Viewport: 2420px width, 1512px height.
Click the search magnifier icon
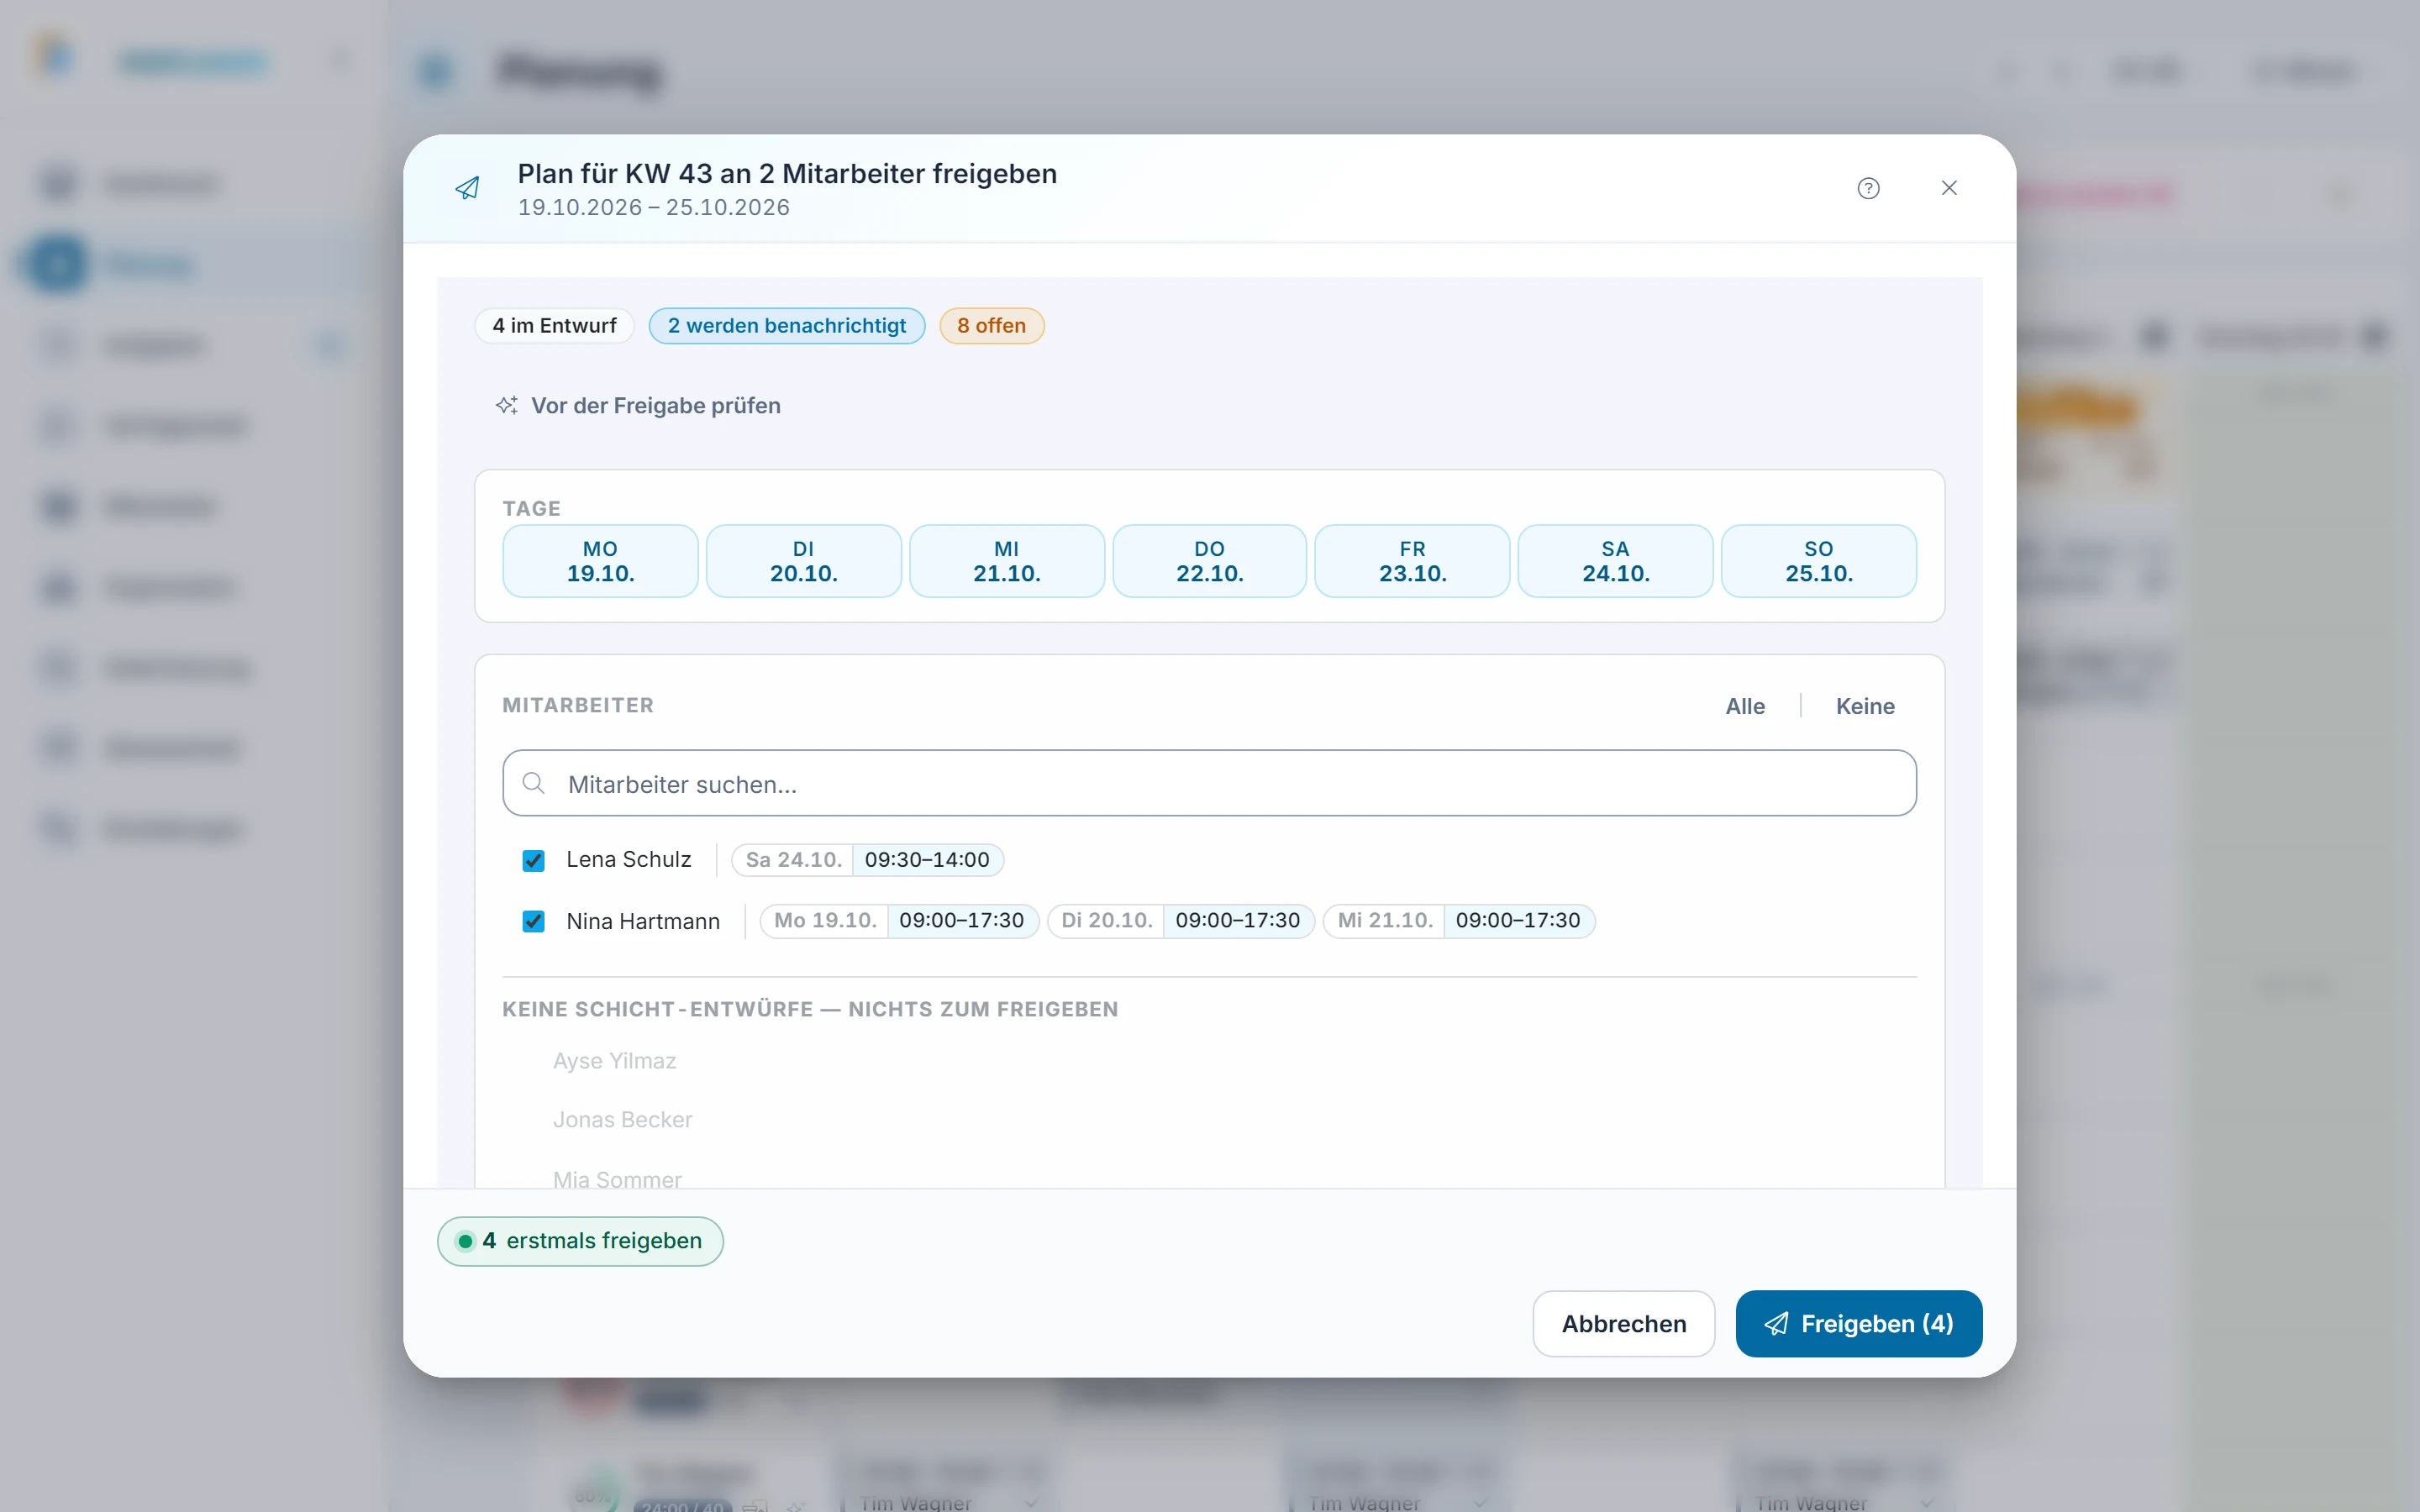pos(534,783)
